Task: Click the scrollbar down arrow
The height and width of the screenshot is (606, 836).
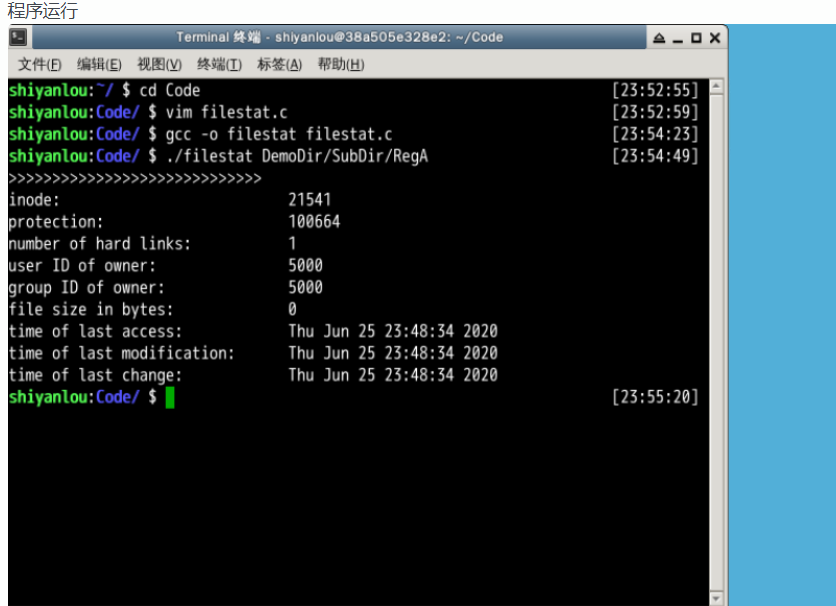Action: coord(715,597)
